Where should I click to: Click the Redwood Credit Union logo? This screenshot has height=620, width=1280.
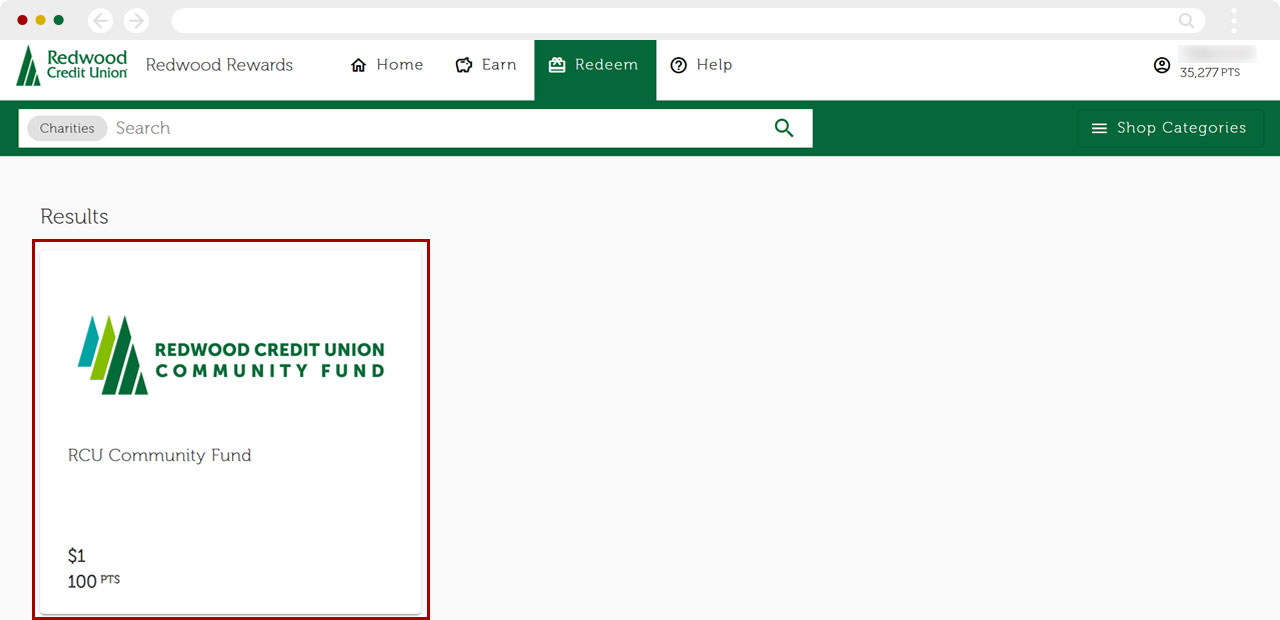[72, 65]
